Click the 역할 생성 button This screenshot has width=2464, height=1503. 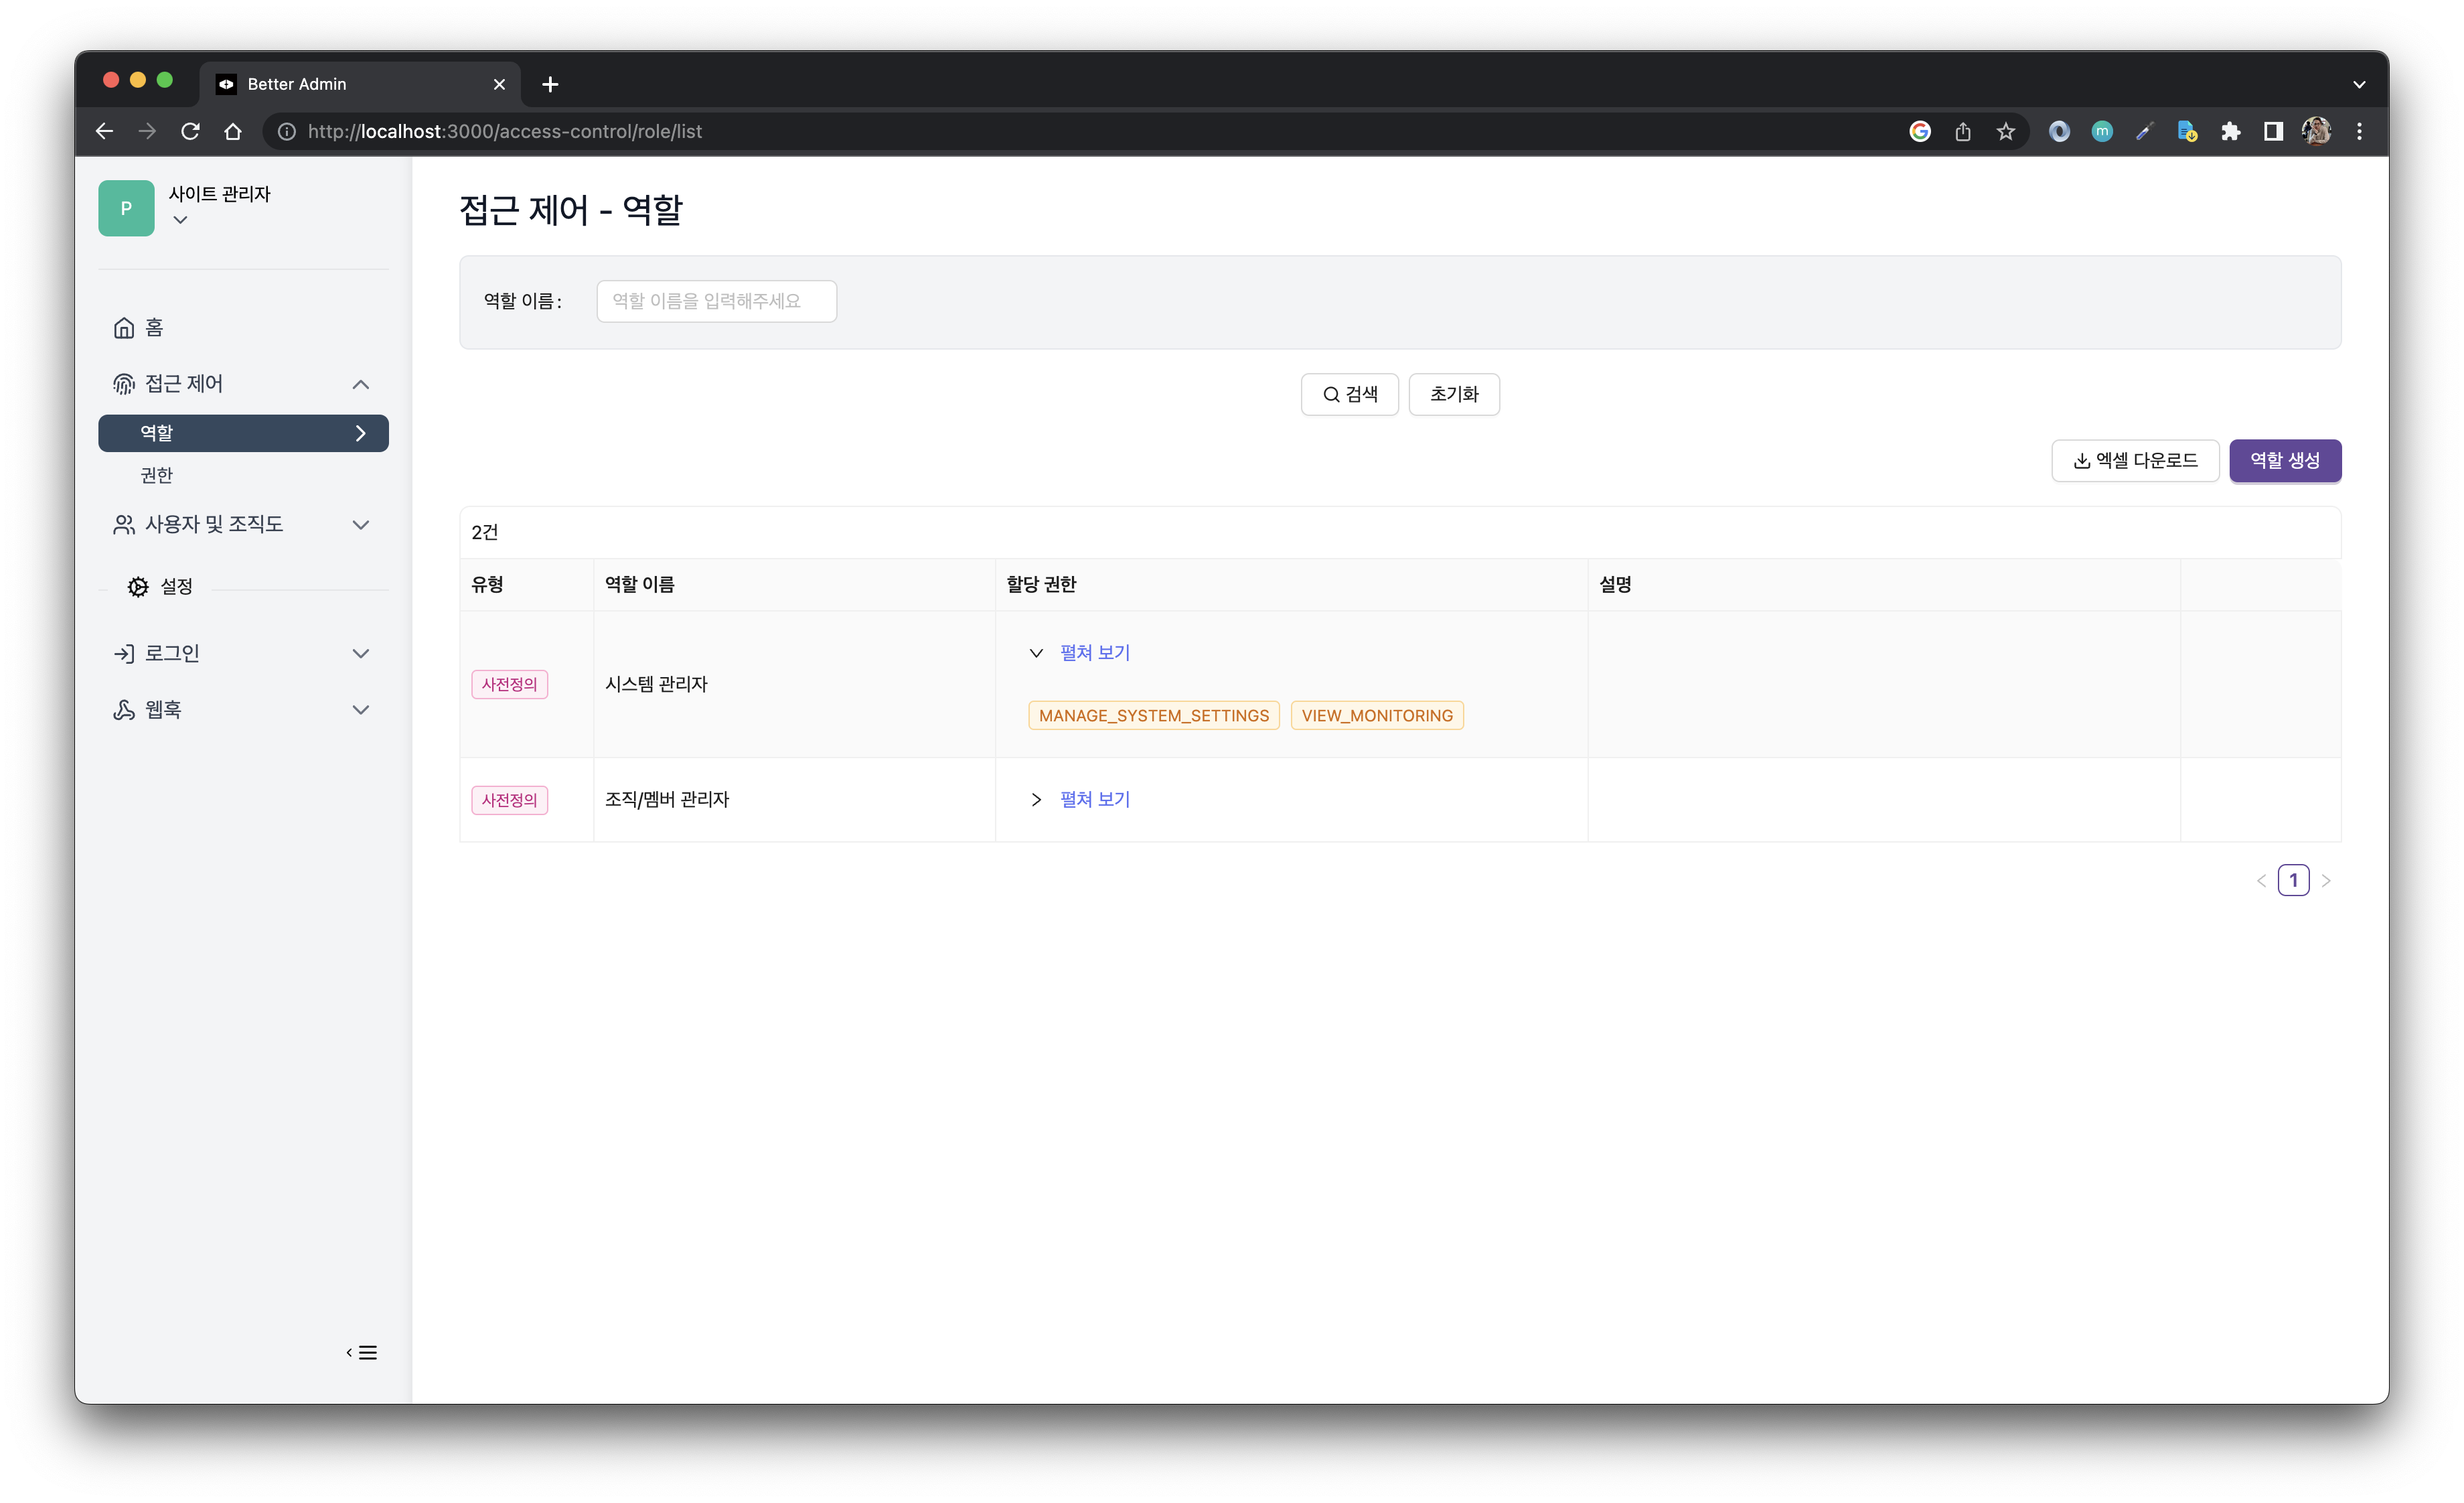[2285, 461]
